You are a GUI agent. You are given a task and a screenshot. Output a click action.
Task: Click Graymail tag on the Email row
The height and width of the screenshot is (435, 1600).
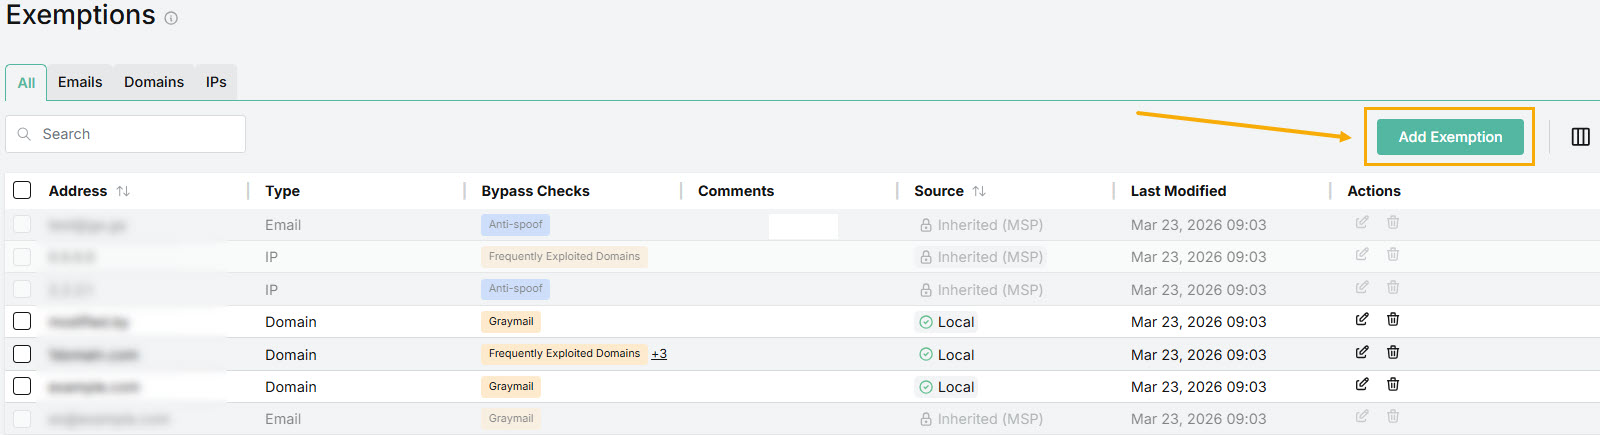click(x=511, y=419)
